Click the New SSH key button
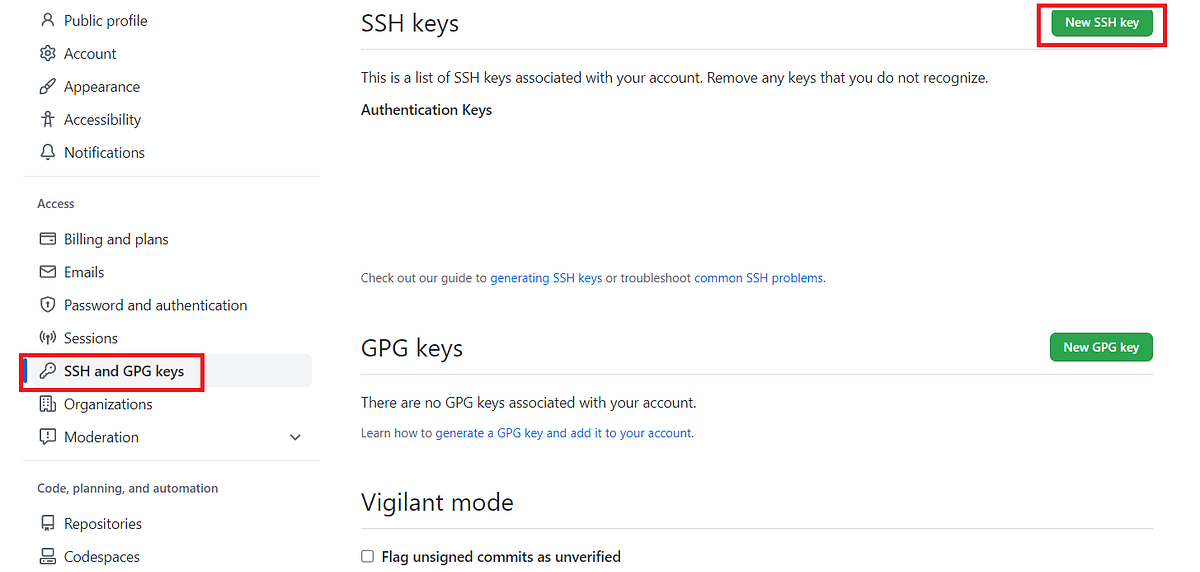 [1101, 22]
